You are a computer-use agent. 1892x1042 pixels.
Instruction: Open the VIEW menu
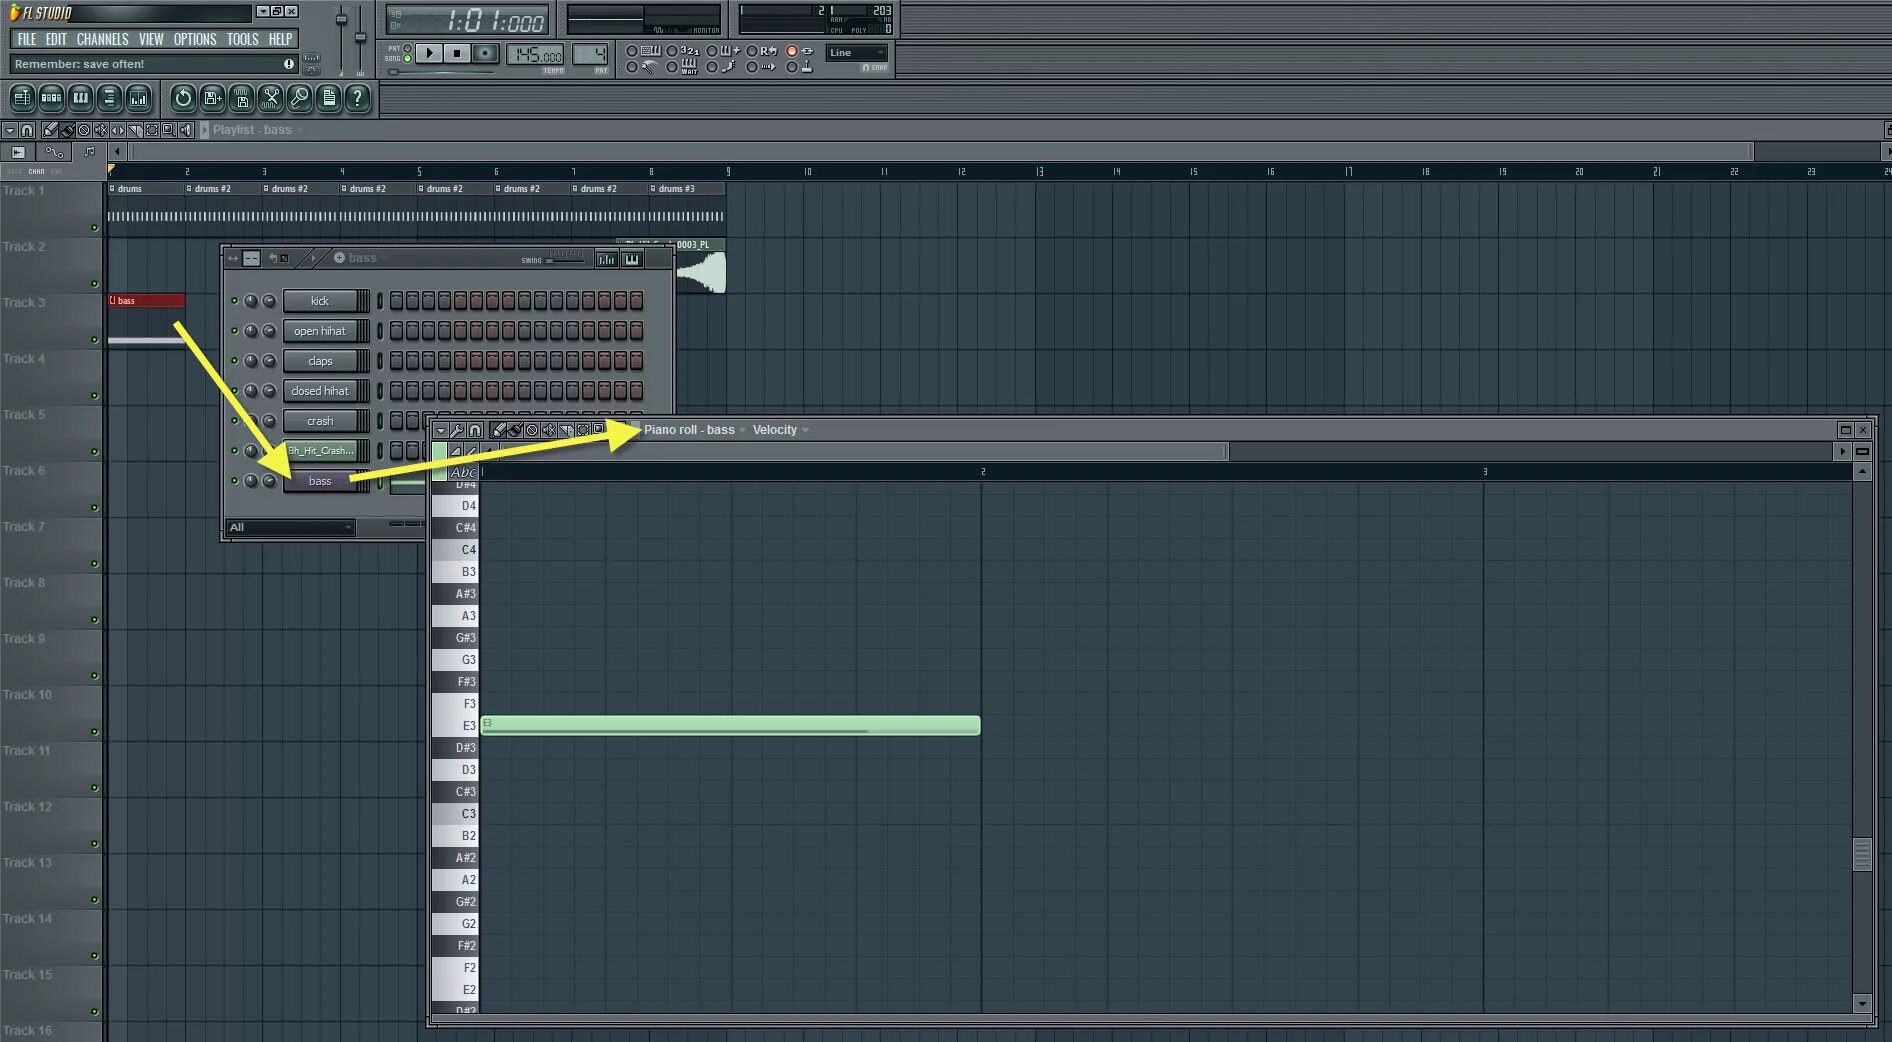pos(151,39)
